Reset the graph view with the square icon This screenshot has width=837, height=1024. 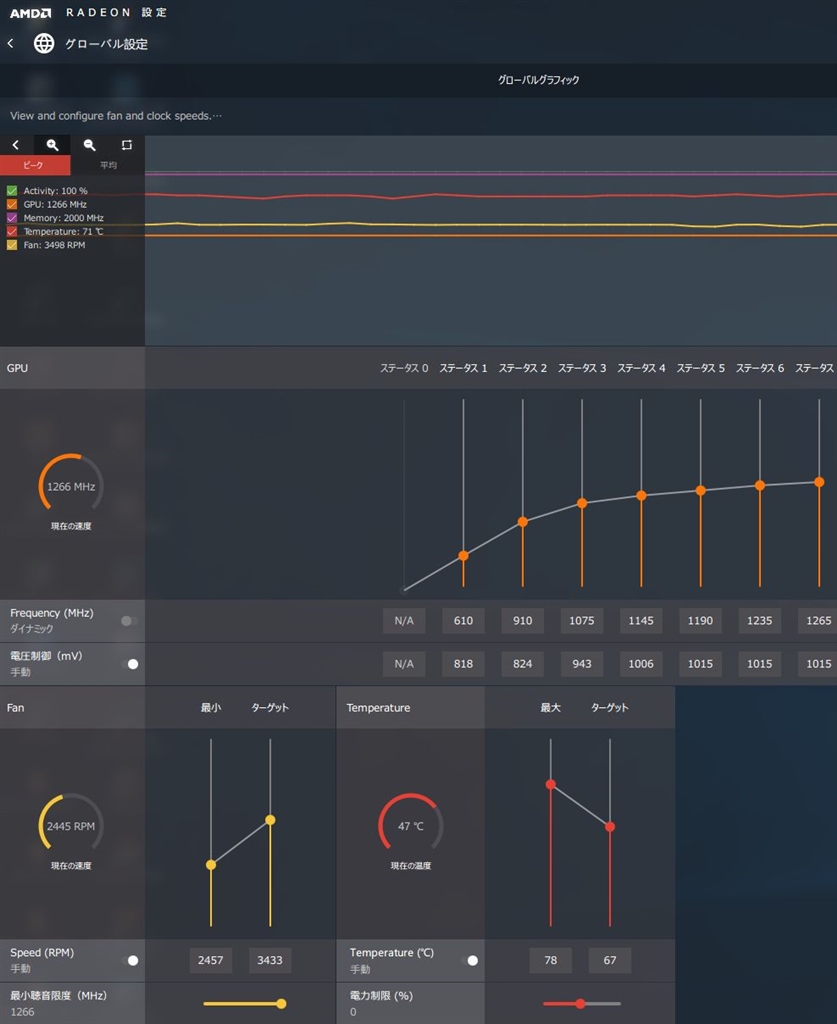click(x=126, y=145)
